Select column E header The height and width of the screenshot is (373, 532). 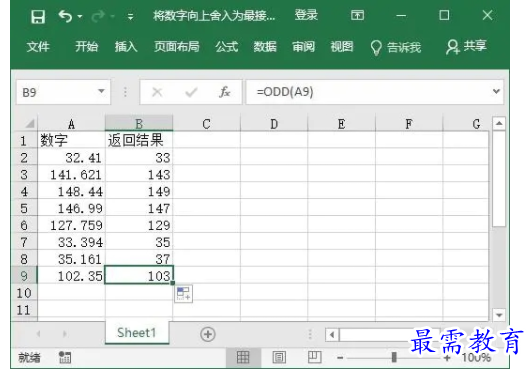pos(341,124)
